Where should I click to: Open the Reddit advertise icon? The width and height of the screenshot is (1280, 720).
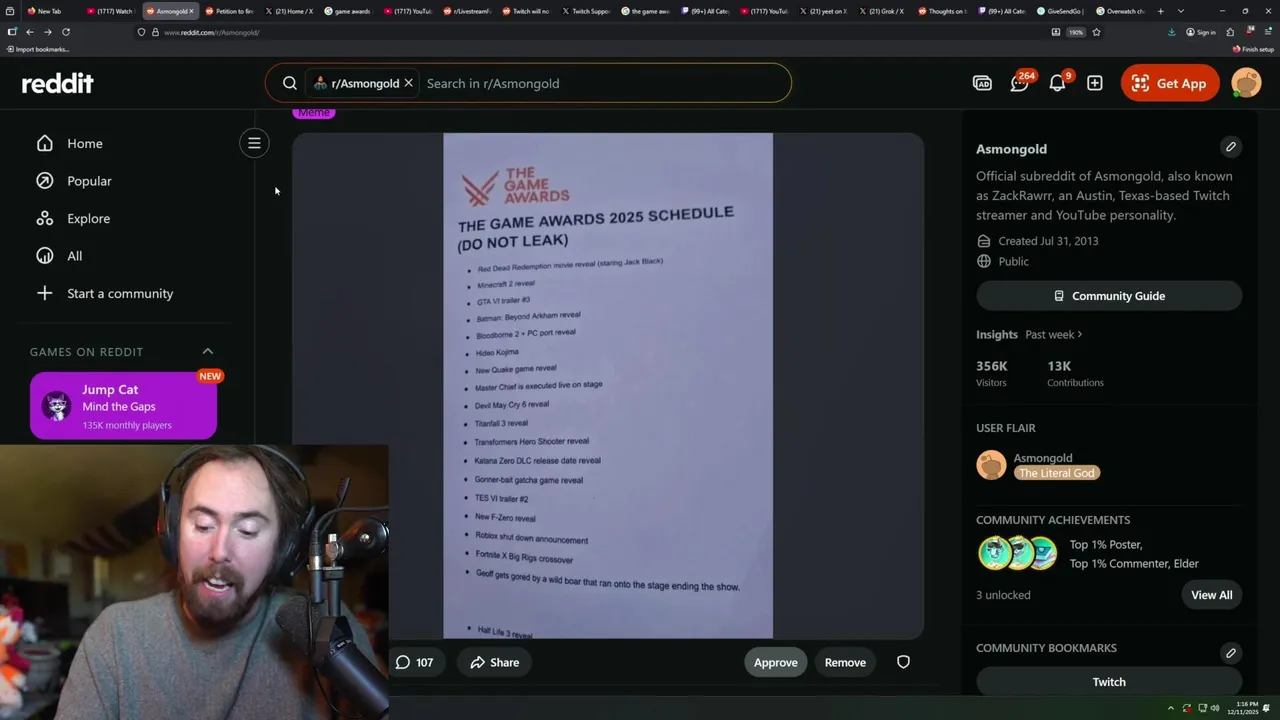(x=982, y=83)
